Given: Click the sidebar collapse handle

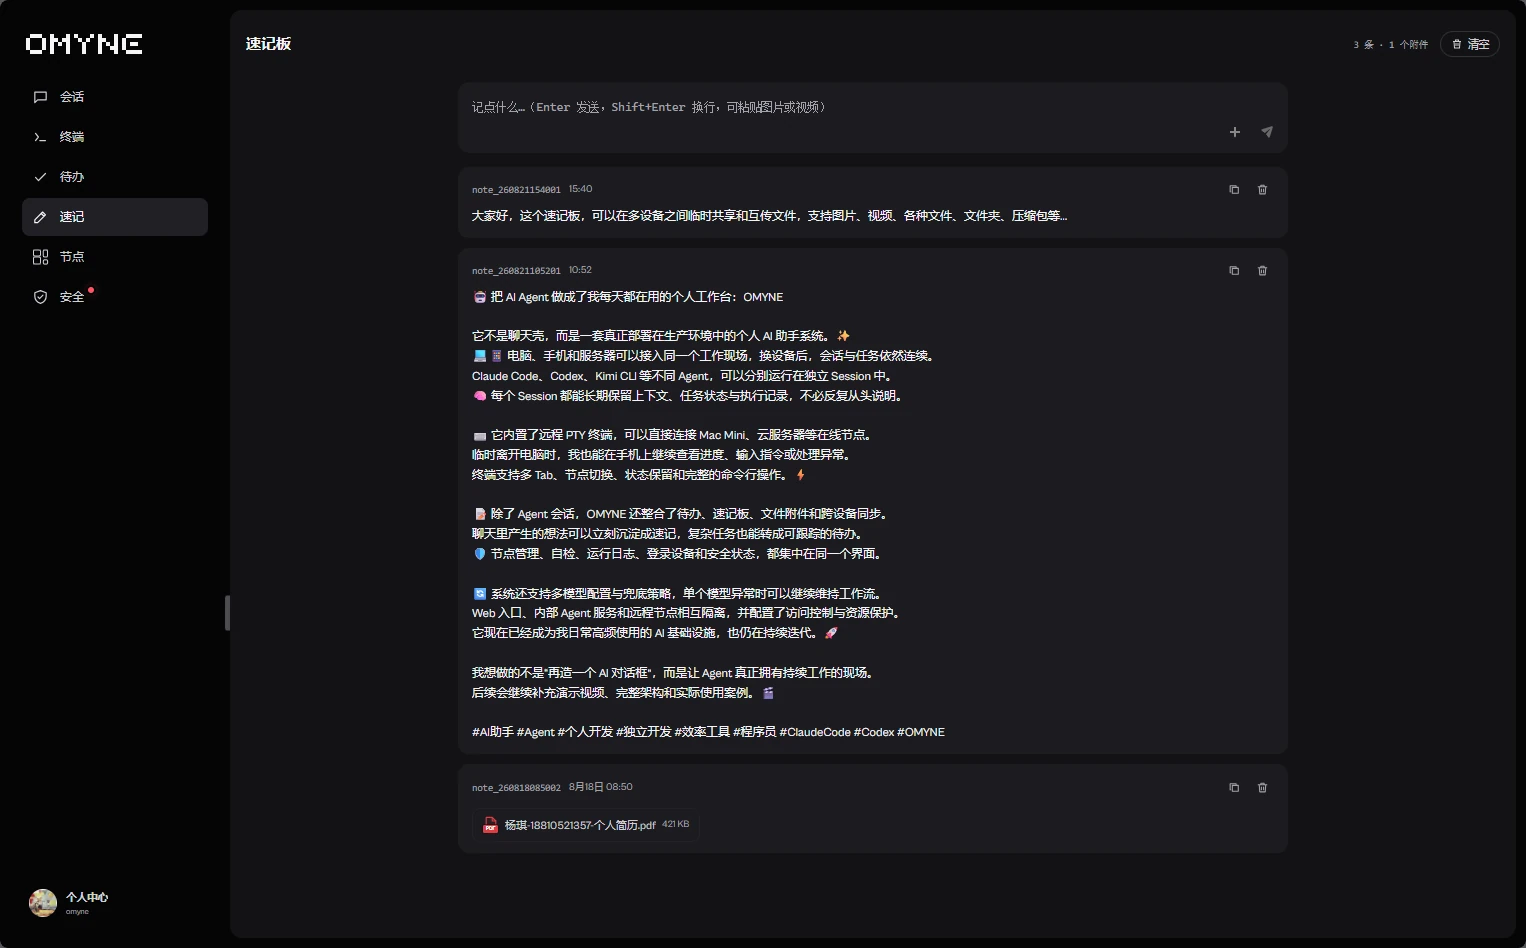Looking at the screenshot, I should pos(228,613).
